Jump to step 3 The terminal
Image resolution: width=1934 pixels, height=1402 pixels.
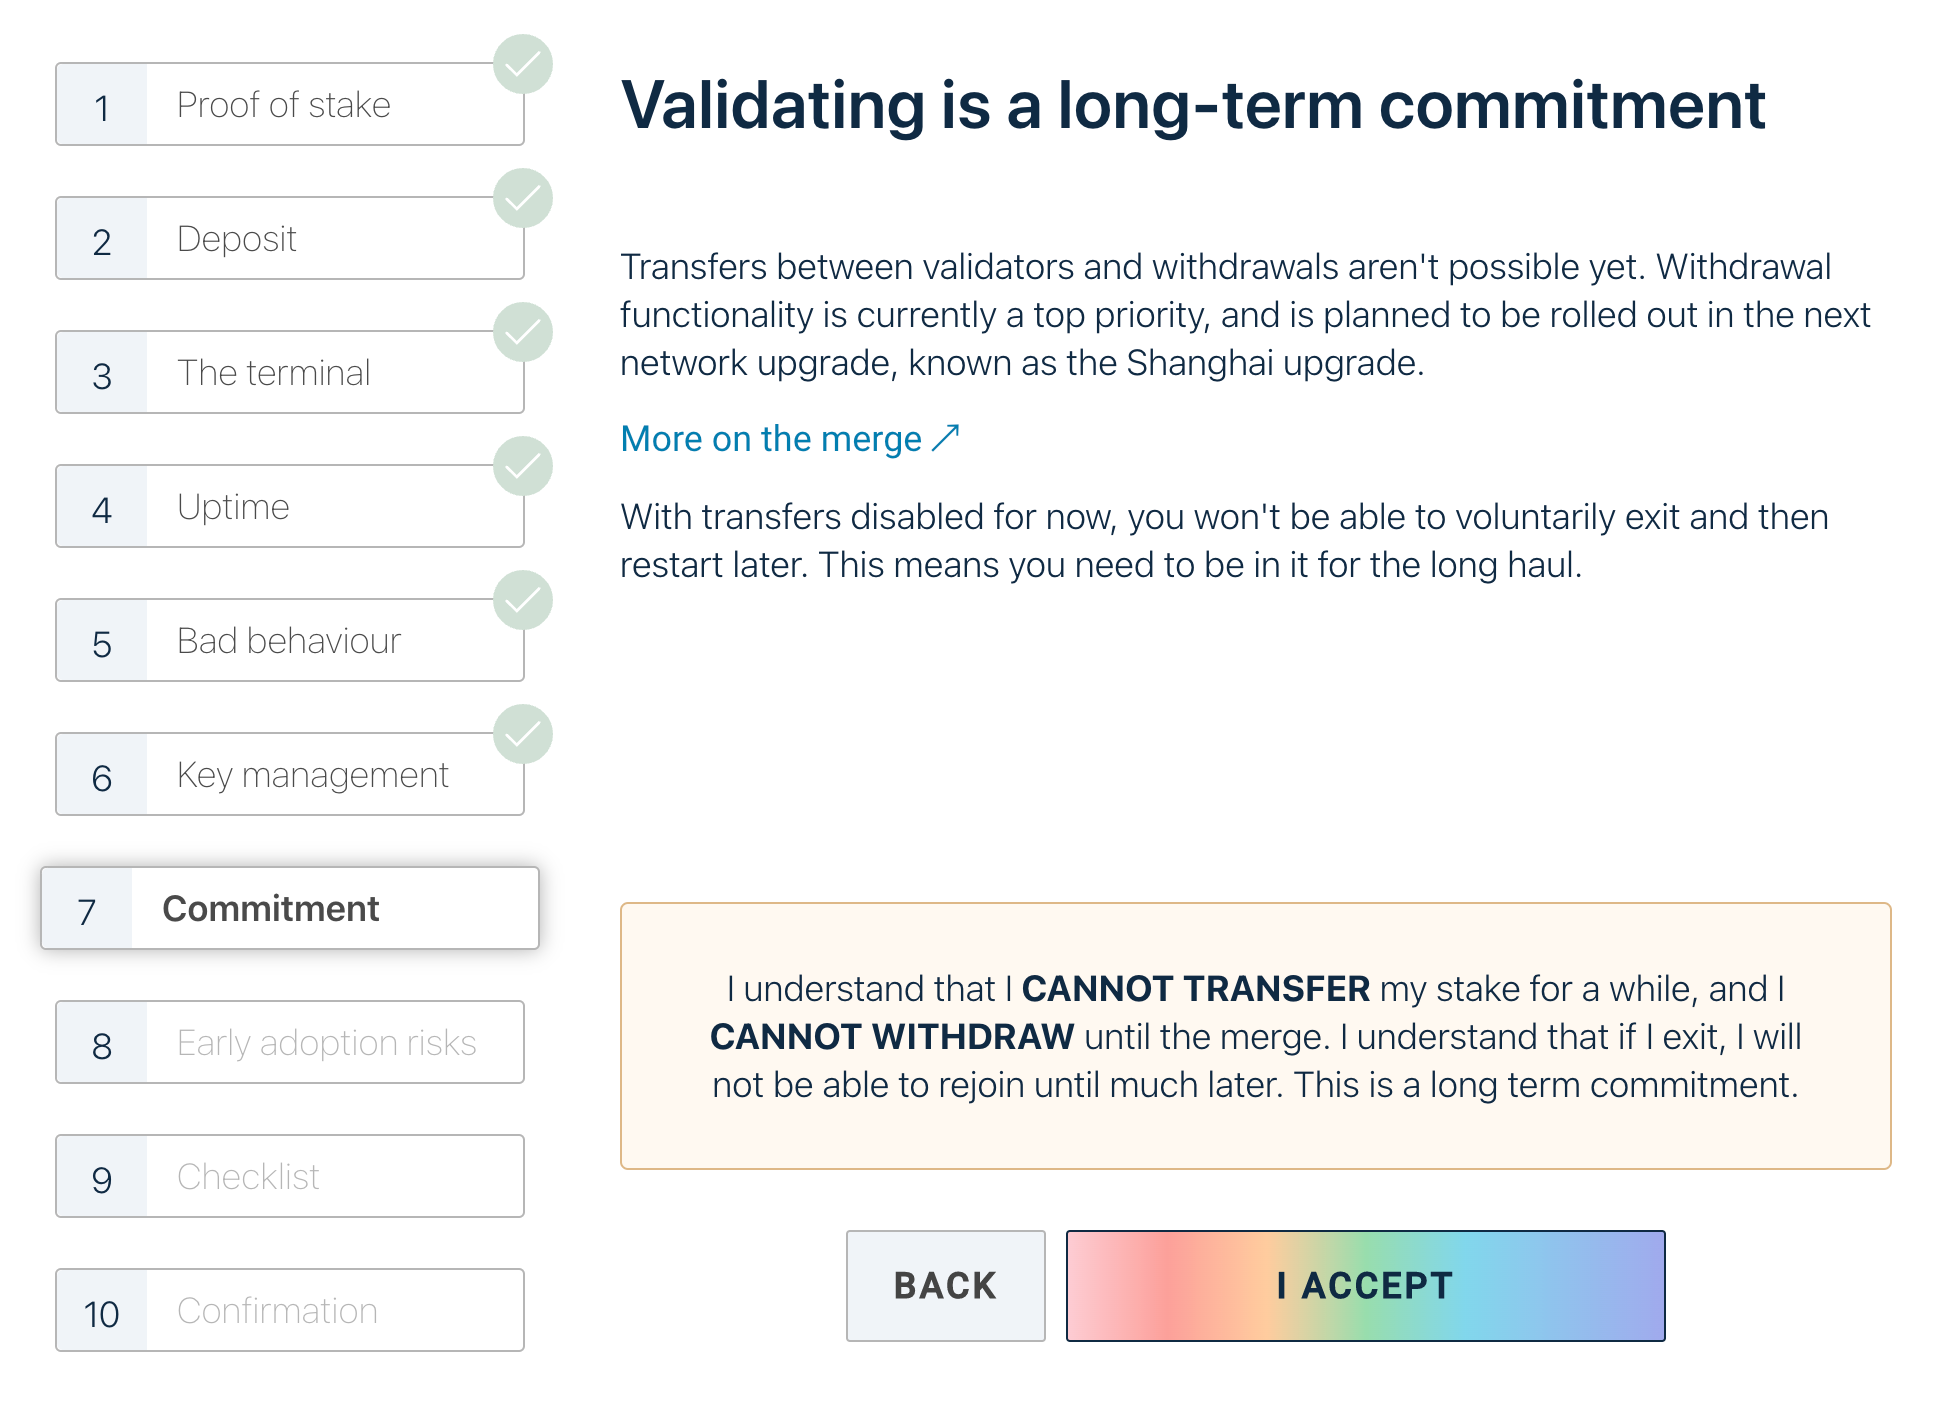289,373
